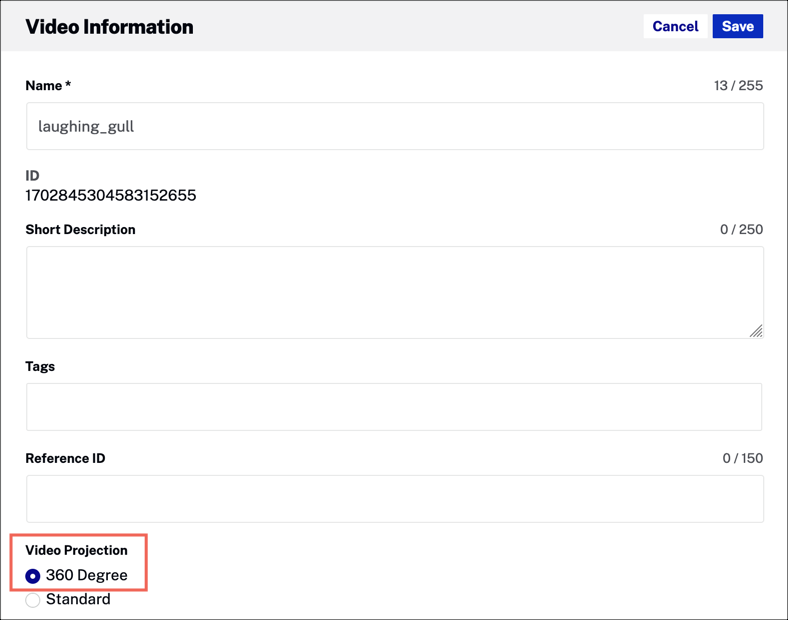Click the 0 / 250 description counter

tap(741, 230)
